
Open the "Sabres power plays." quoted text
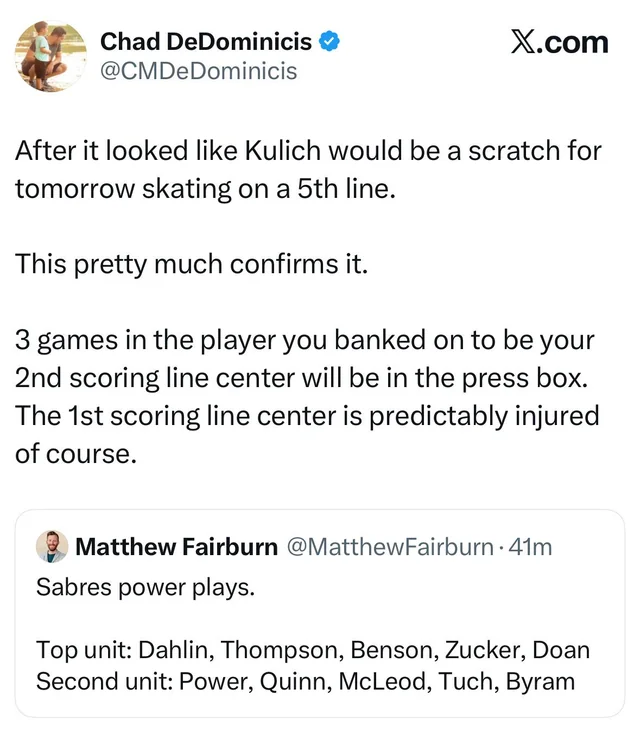pos(145,587)
